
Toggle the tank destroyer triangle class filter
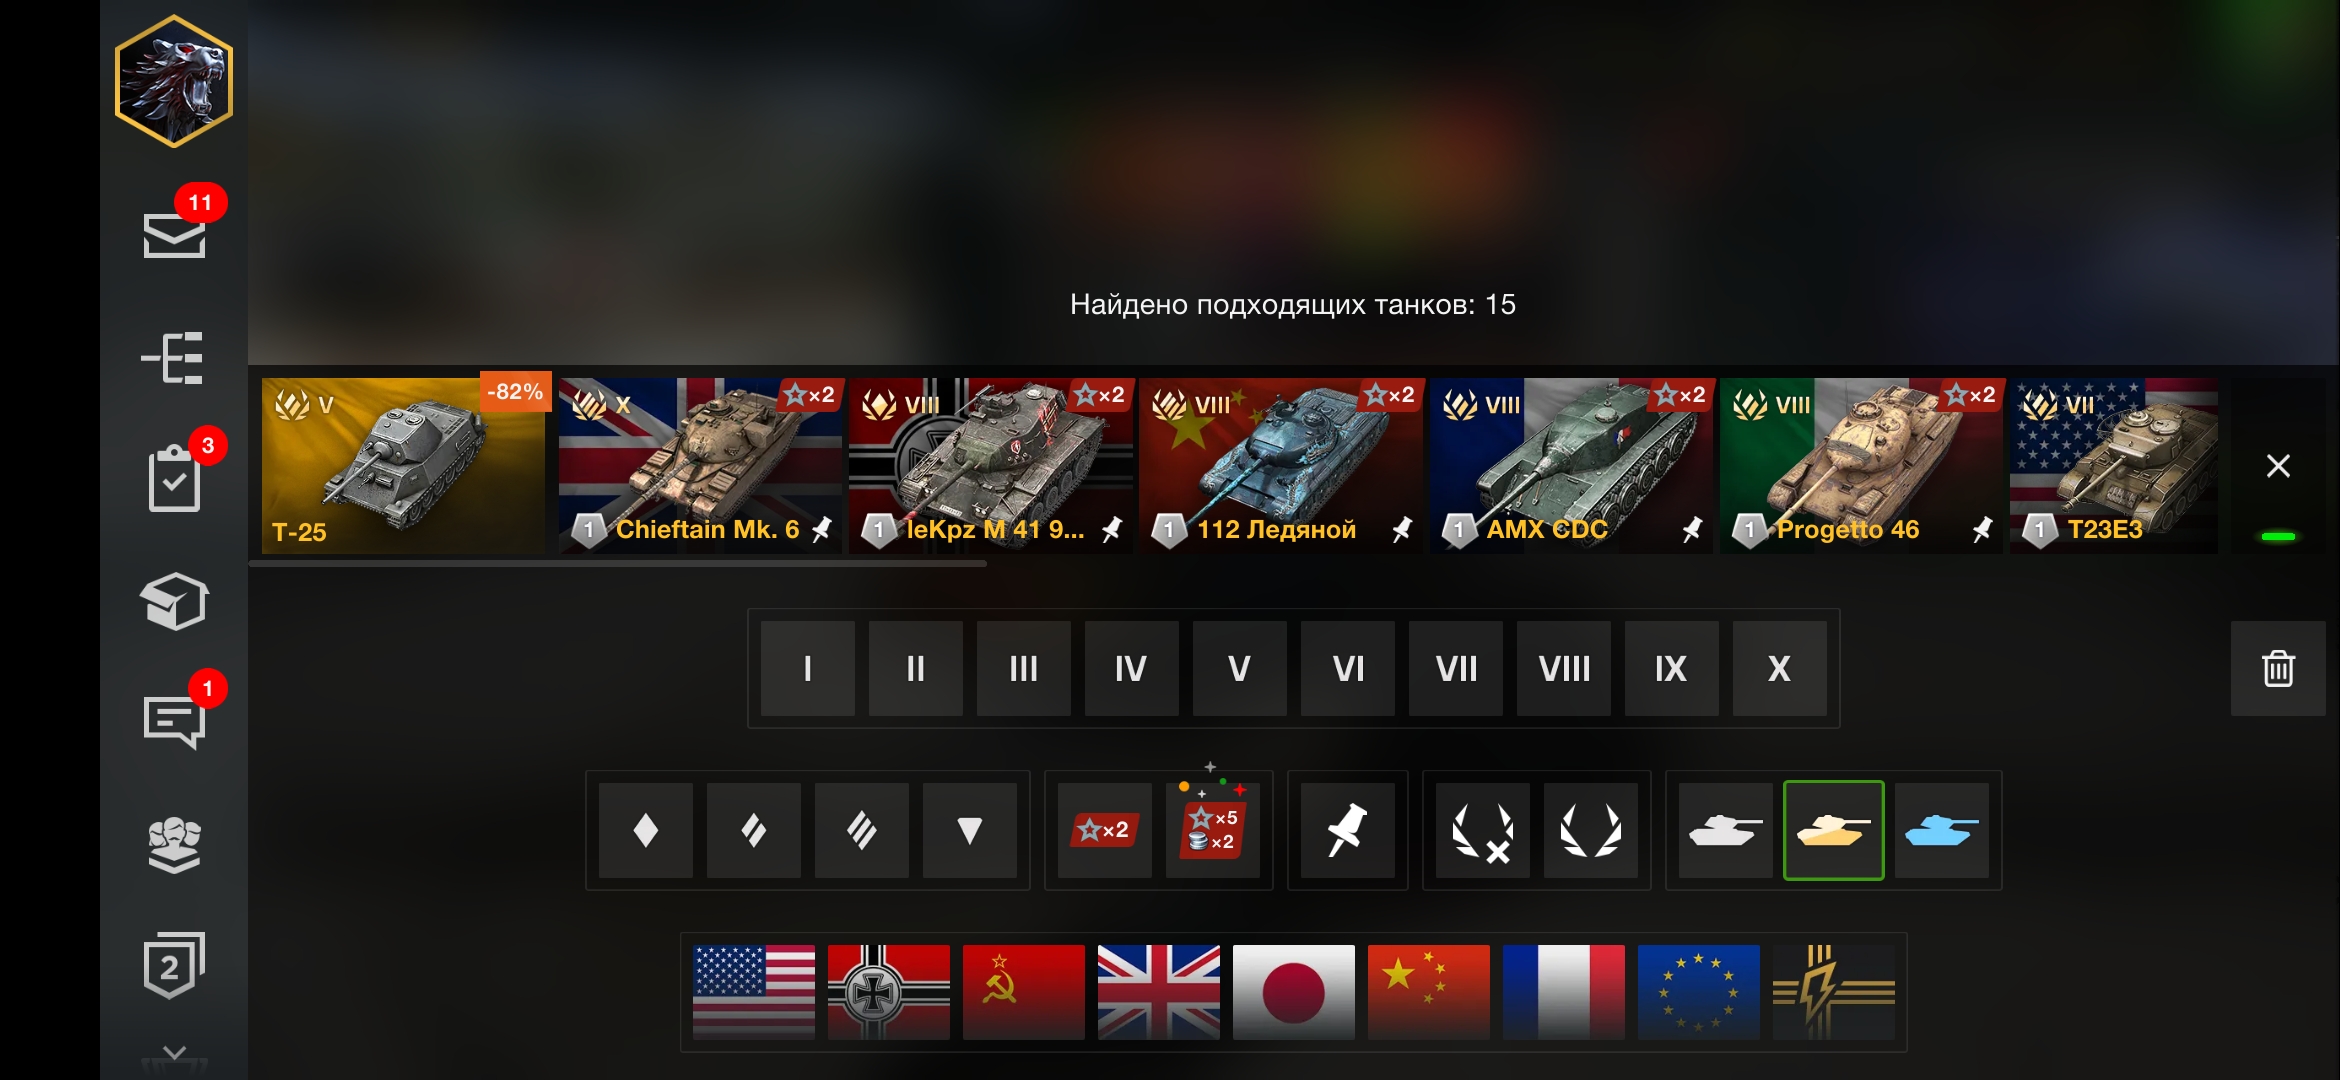point(969,830)
